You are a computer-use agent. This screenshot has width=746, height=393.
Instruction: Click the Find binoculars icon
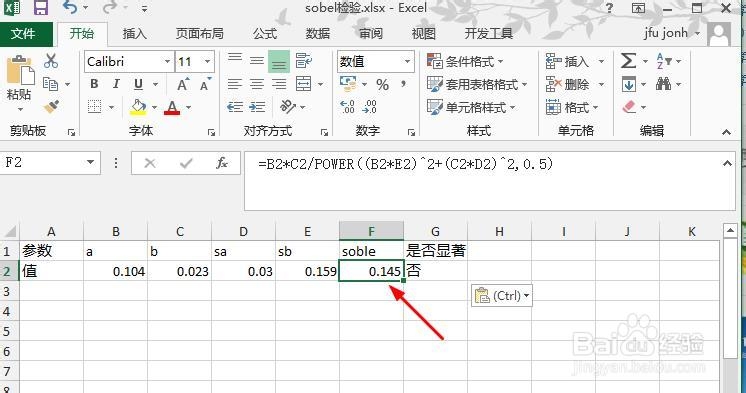coord(663,84)
